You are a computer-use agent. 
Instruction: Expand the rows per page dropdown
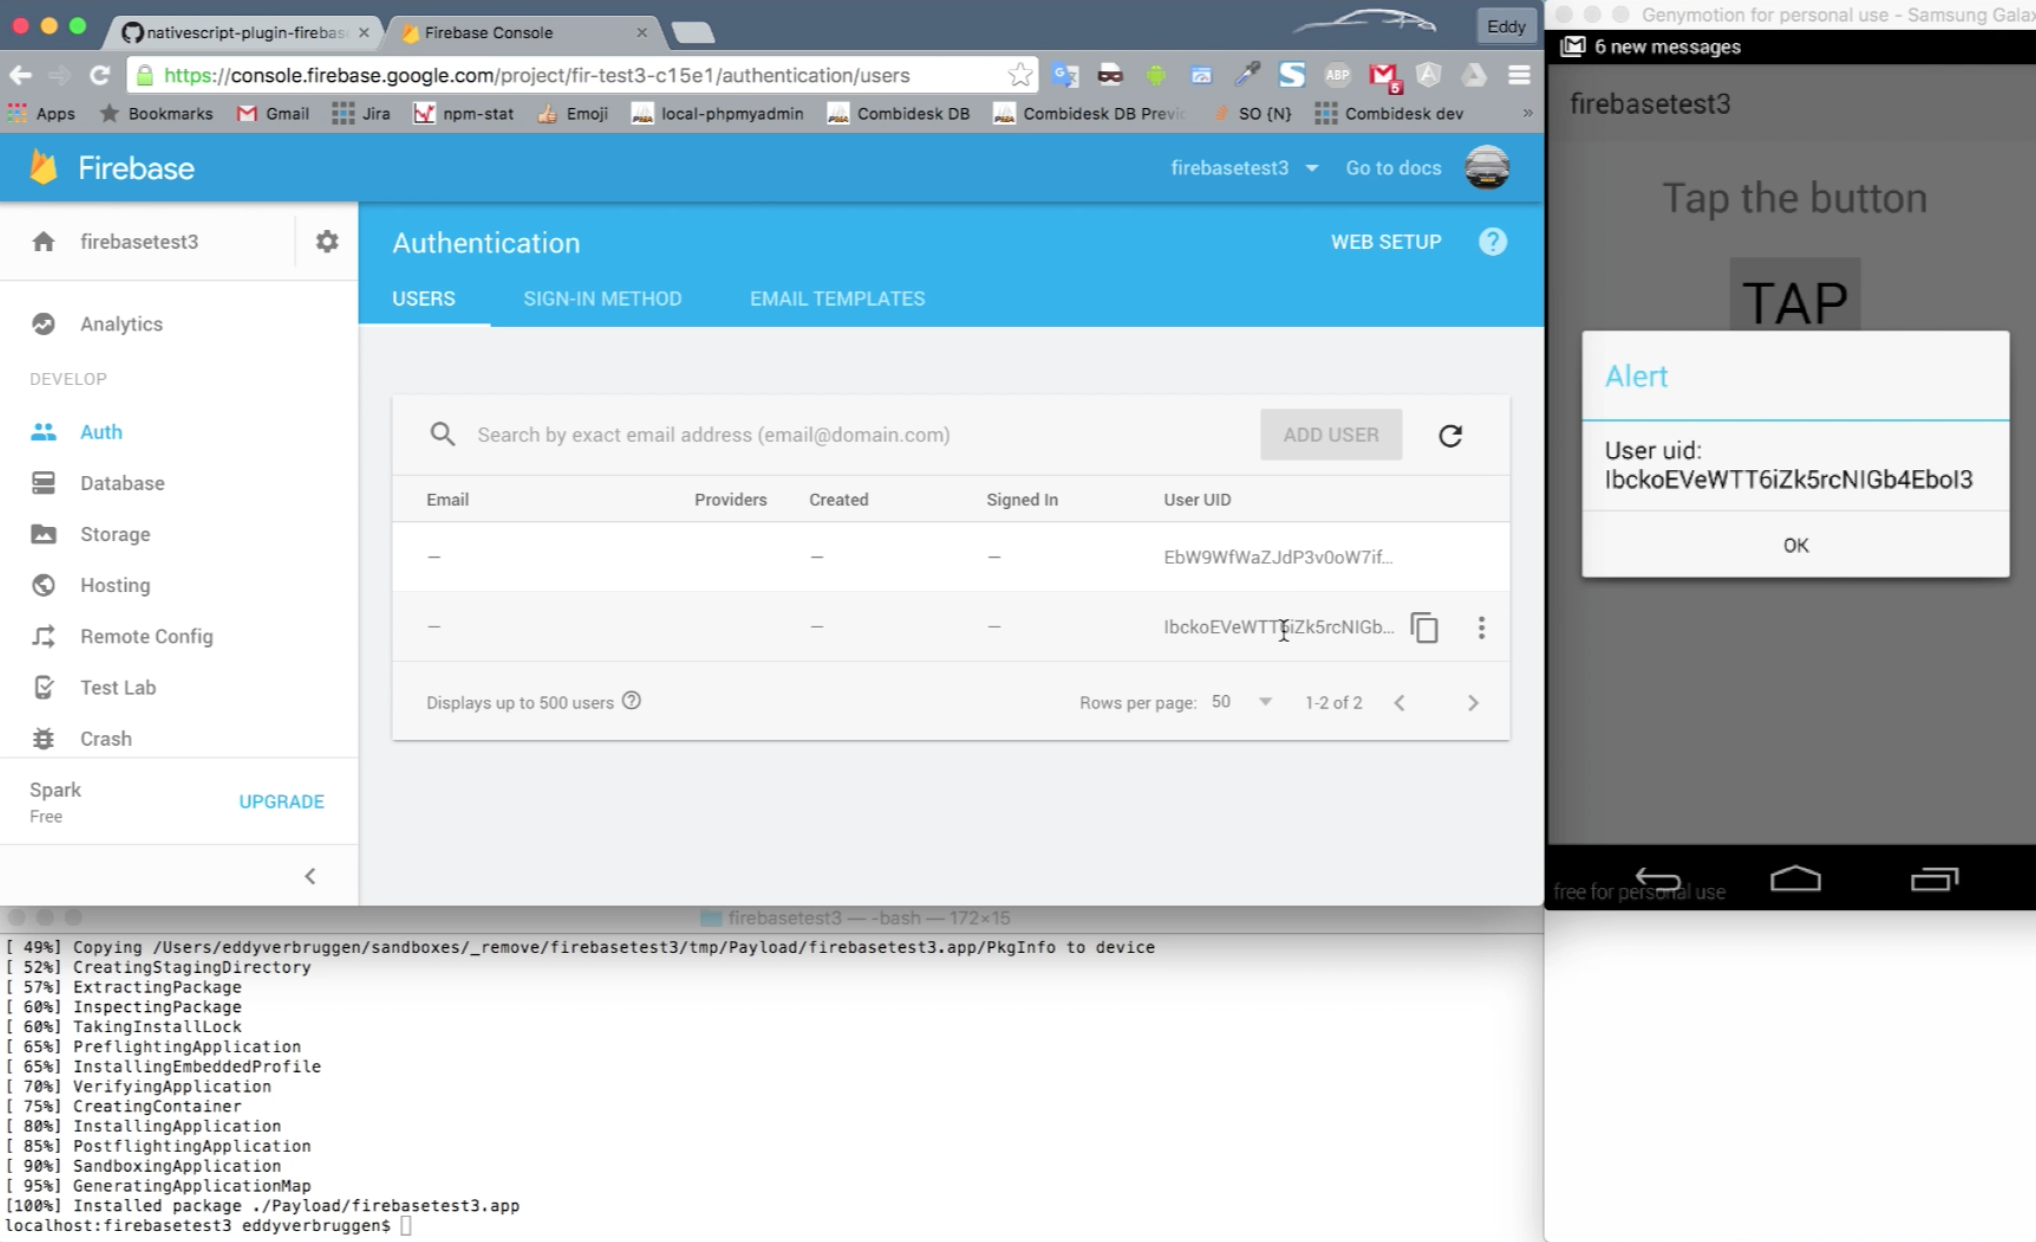[x=1264, y=701]
